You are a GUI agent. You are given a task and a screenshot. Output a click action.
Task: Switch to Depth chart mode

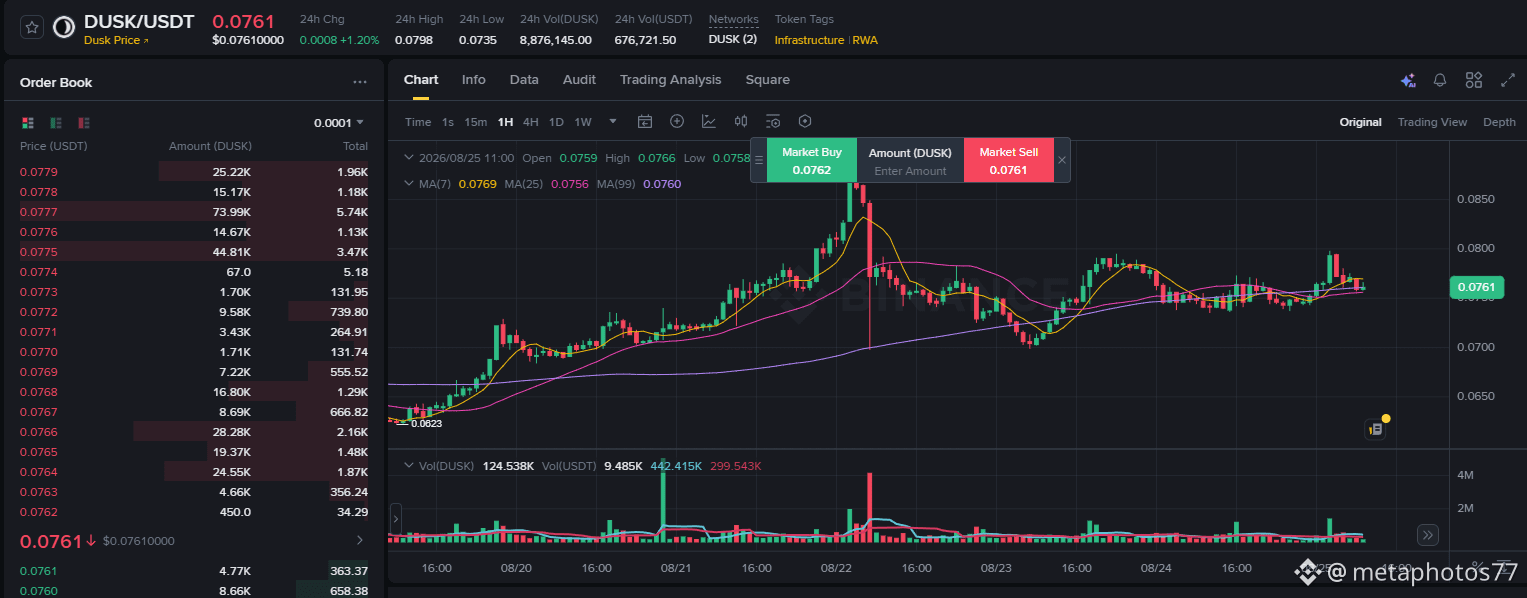pos(1499,122)
